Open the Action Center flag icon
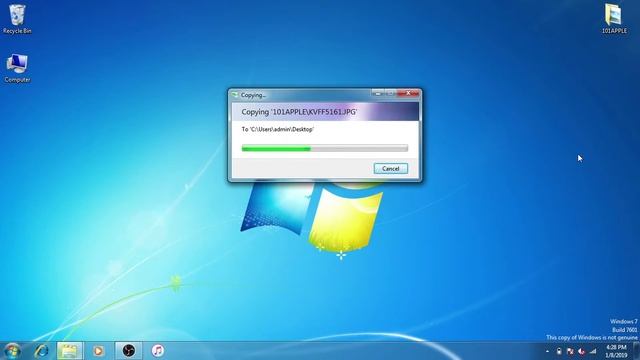Viewport: 640px width, 360px height. [570, 351]
